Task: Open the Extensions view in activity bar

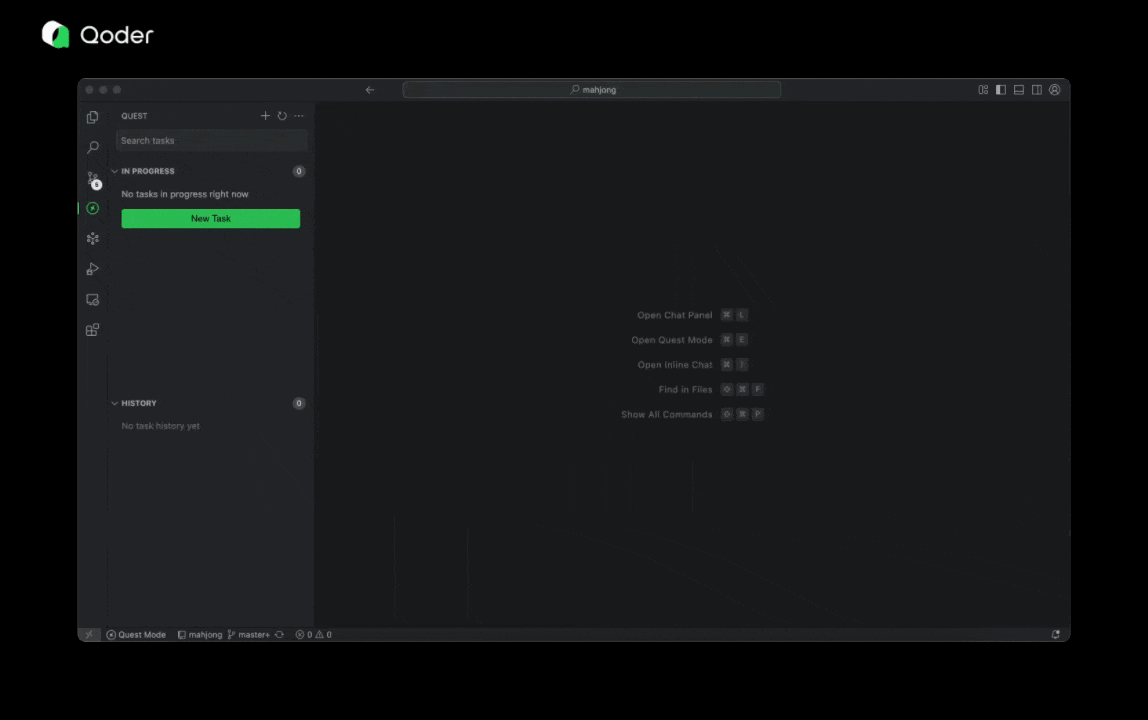Action: 92,330
